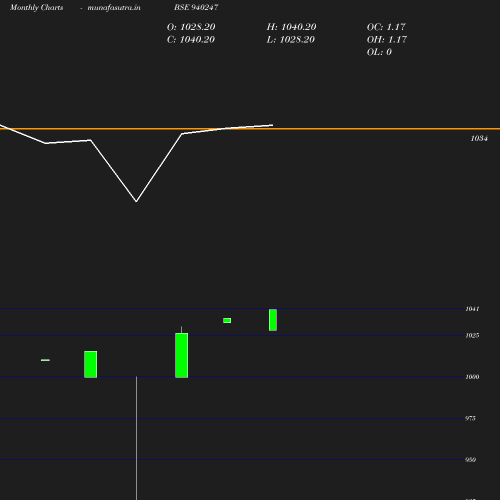Click the 975 price axis label

coord(470,418)
